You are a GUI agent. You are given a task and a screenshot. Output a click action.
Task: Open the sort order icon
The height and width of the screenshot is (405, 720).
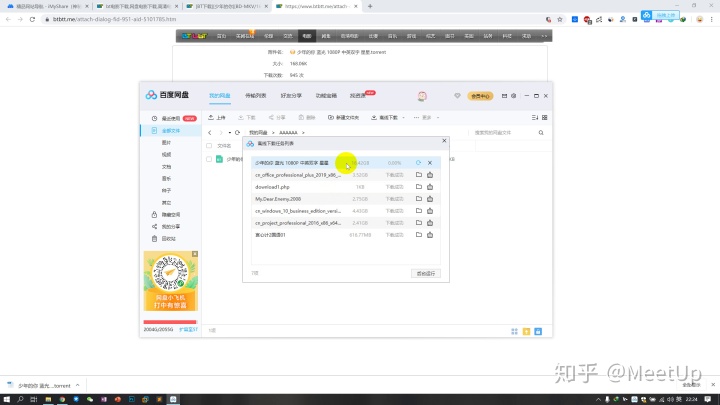534,118
